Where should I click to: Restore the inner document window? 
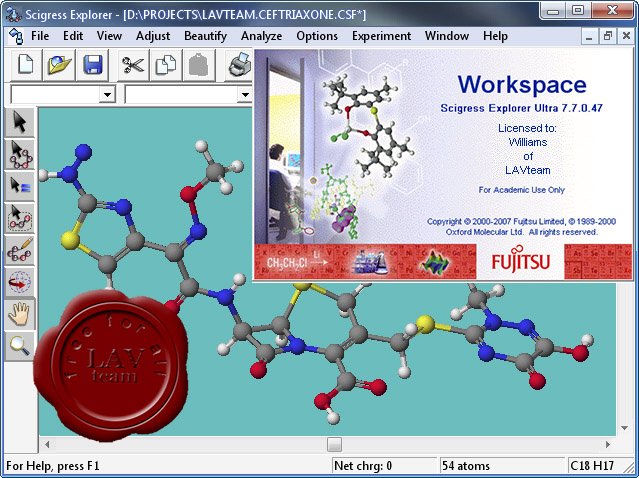[x=607, y=37]
